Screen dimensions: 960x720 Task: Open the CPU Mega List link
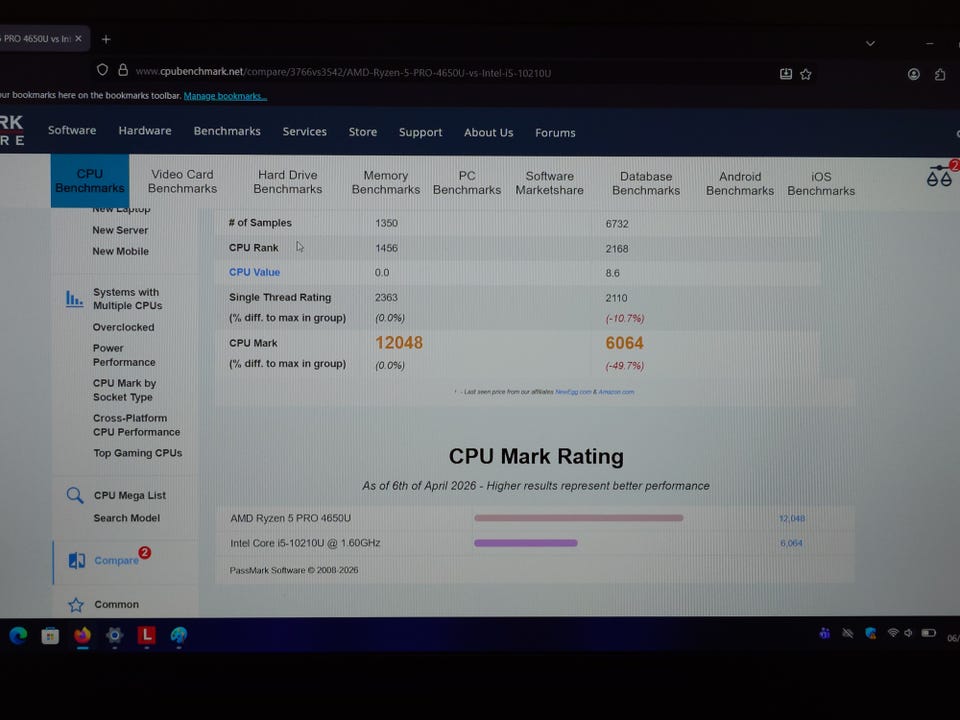point(130,495)
